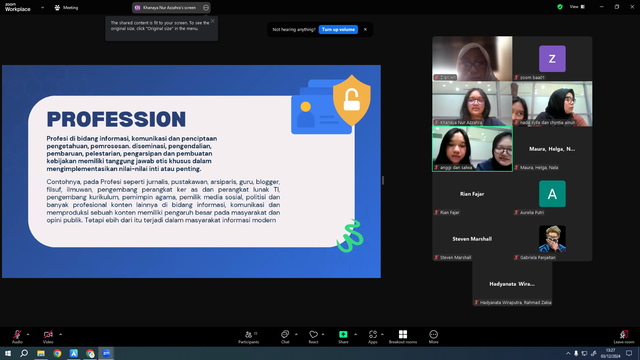Open the second Chrome icon on taskbar

90,353
